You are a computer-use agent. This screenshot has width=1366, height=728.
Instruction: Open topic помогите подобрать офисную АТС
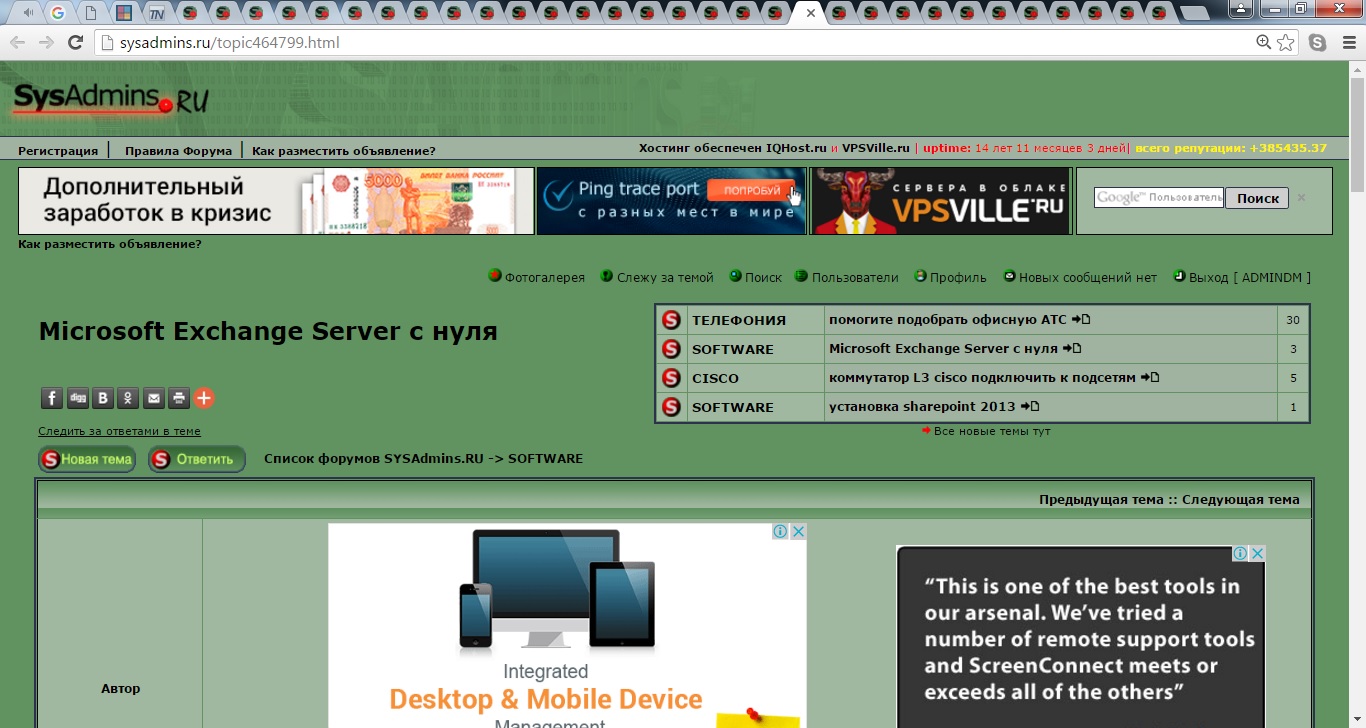948,320
